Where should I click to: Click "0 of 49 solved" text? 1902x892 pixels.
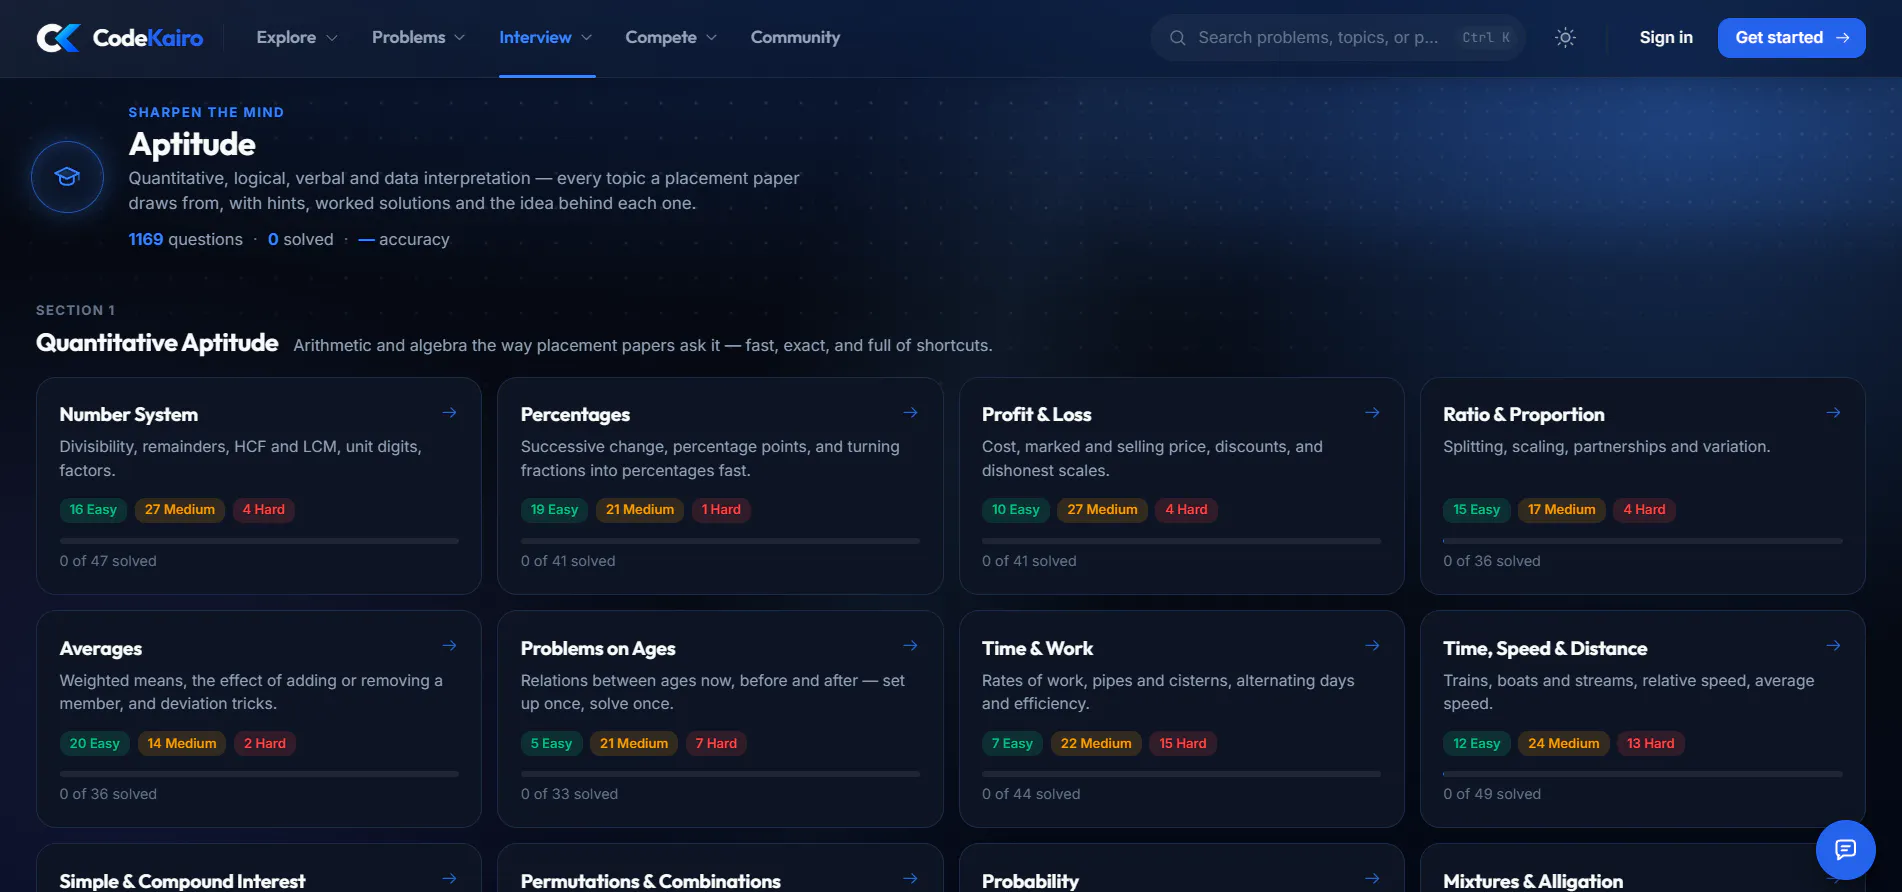[x=1492, y=794]
